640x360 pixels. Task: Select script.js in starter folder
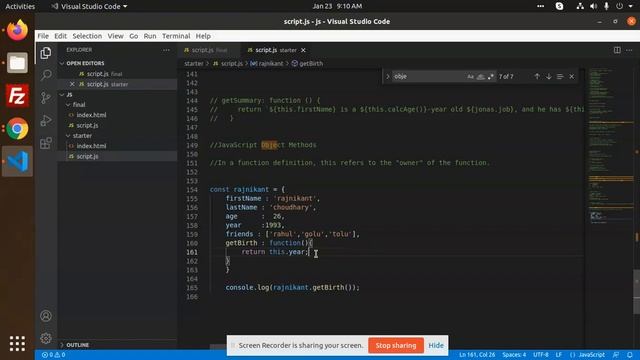87,156
